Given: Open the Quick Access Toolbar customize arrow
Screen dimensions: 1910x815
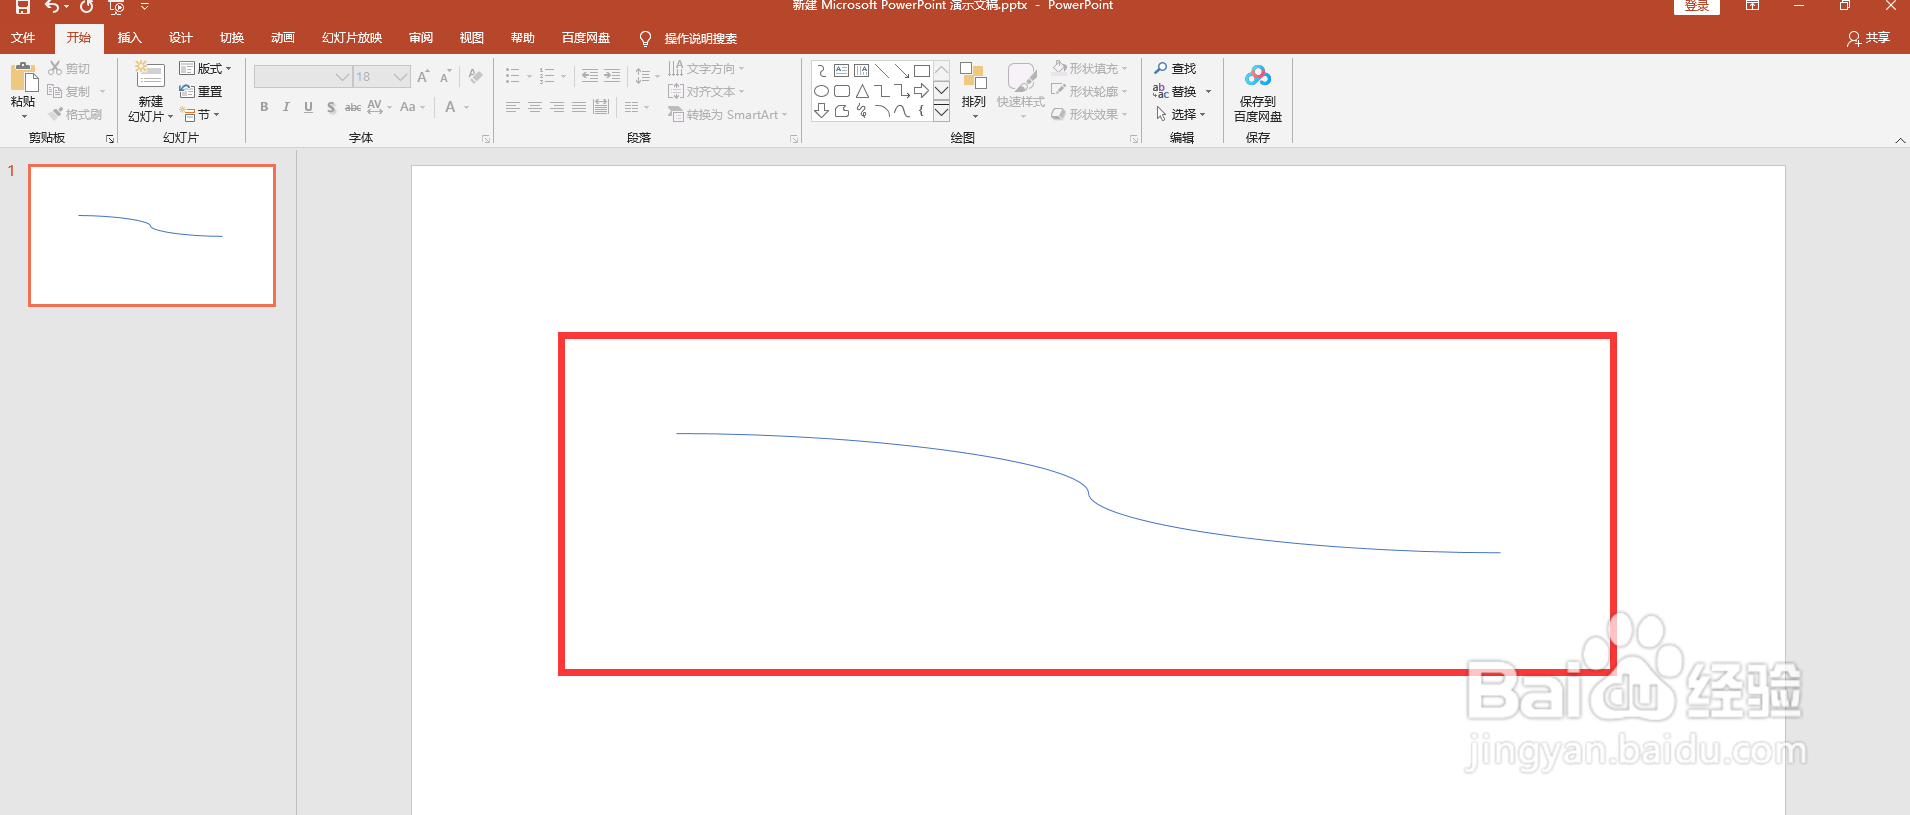Looking at the screenshot, I should click(144, 7).
